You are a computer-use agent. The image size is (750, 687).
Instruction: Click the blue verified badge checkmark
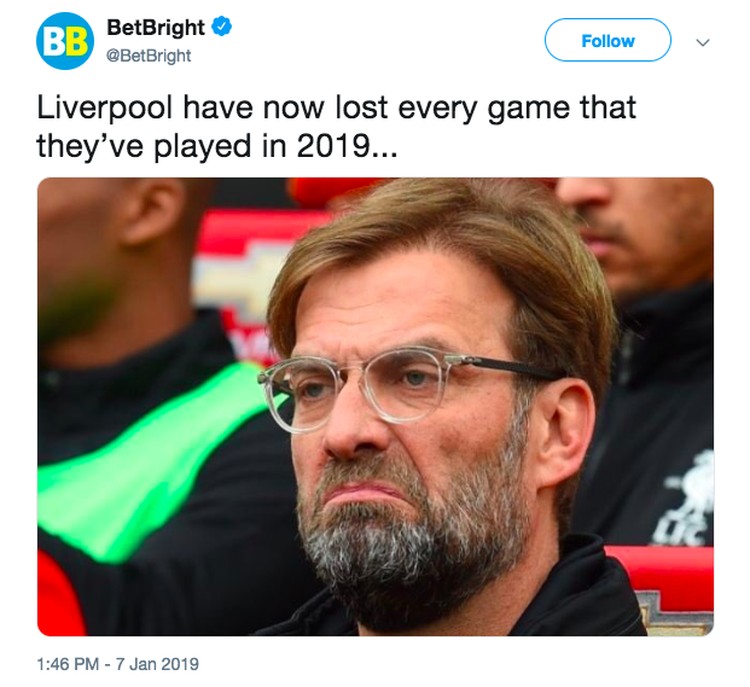click(x=221, y=27)
